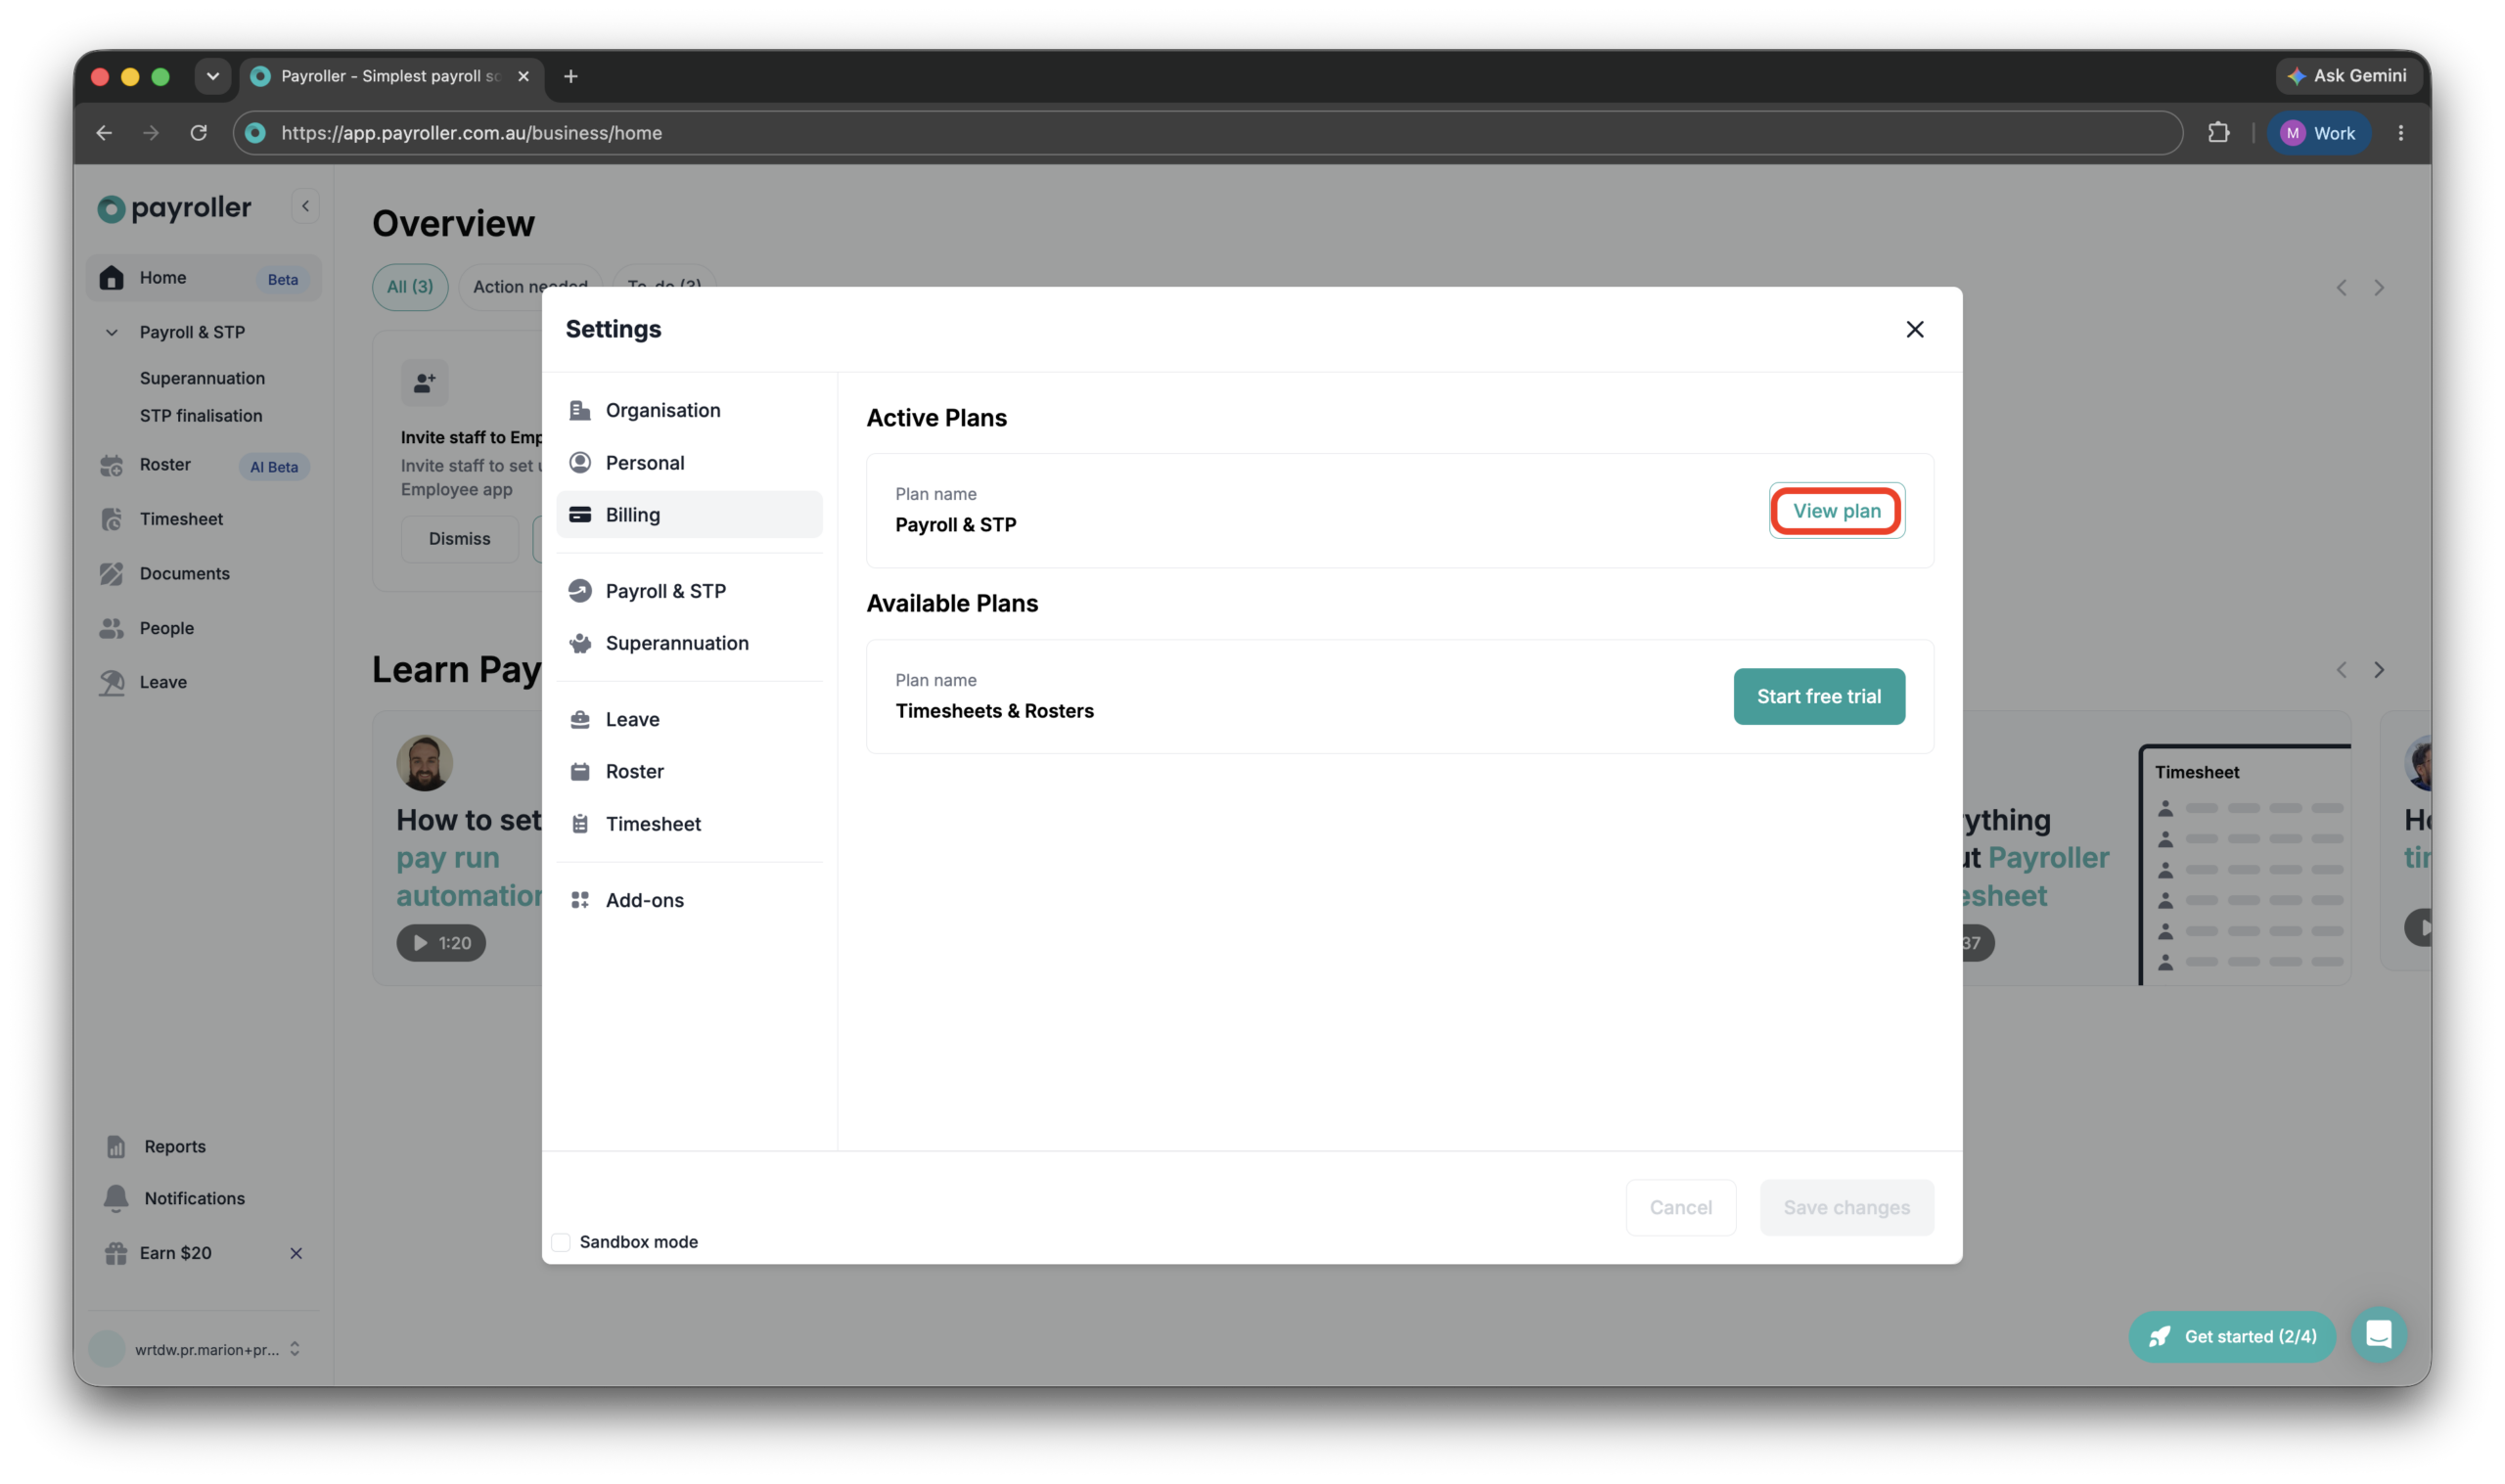Image resolution: width=2505 pixels, height=1484 pixels.
Task: Open the Documents icon in sidebar
Action: pos(112,574)
